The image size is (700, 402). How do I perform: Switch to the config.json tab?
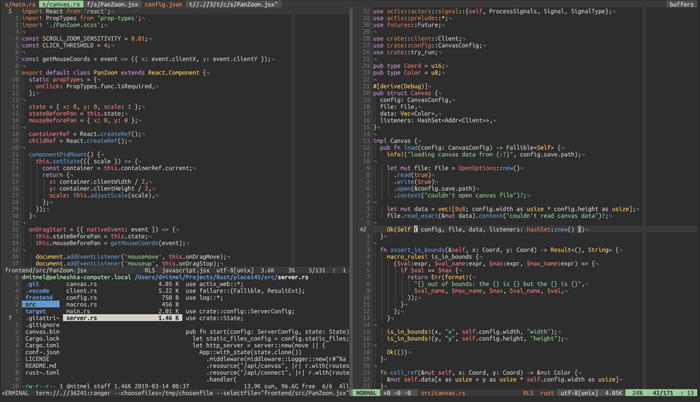tap(163, 4)
